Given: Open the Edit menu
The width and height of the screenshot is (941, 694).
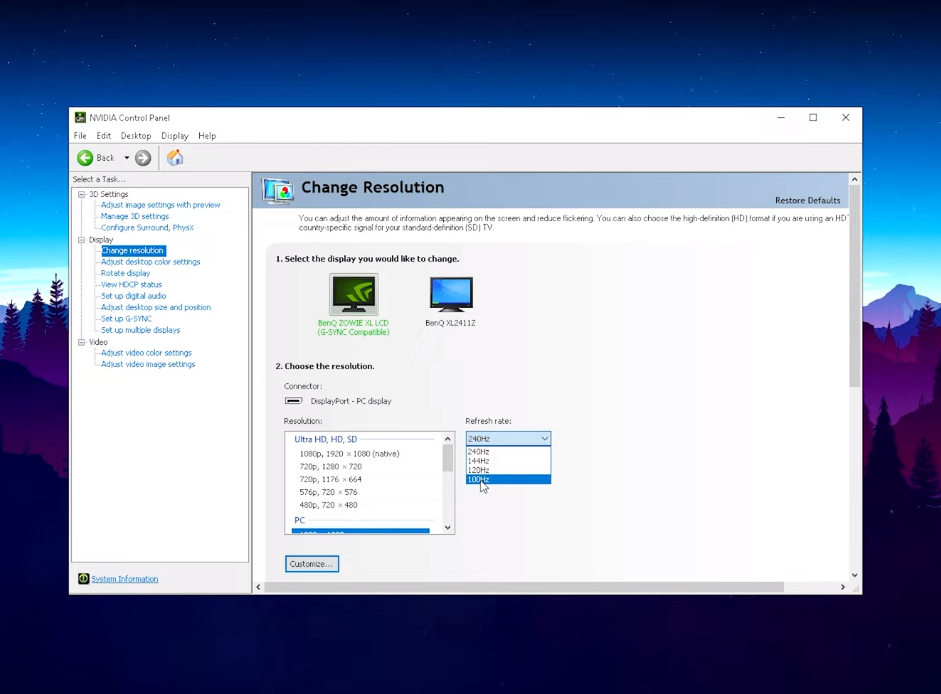Looking at the screenshot, I should [x=103, y=136].
